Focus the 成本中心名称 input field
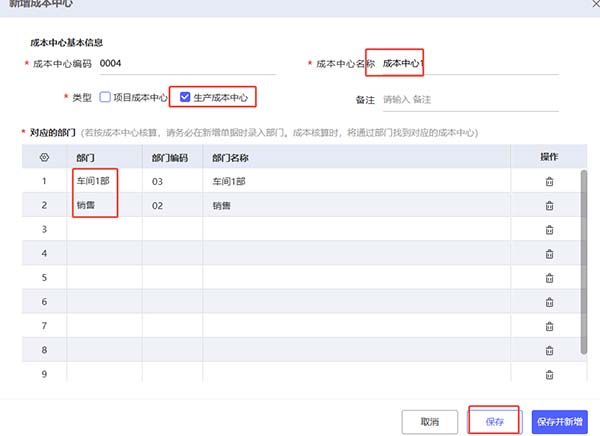The width and height of the screenshot is (600, 436). tap(471, 64)
